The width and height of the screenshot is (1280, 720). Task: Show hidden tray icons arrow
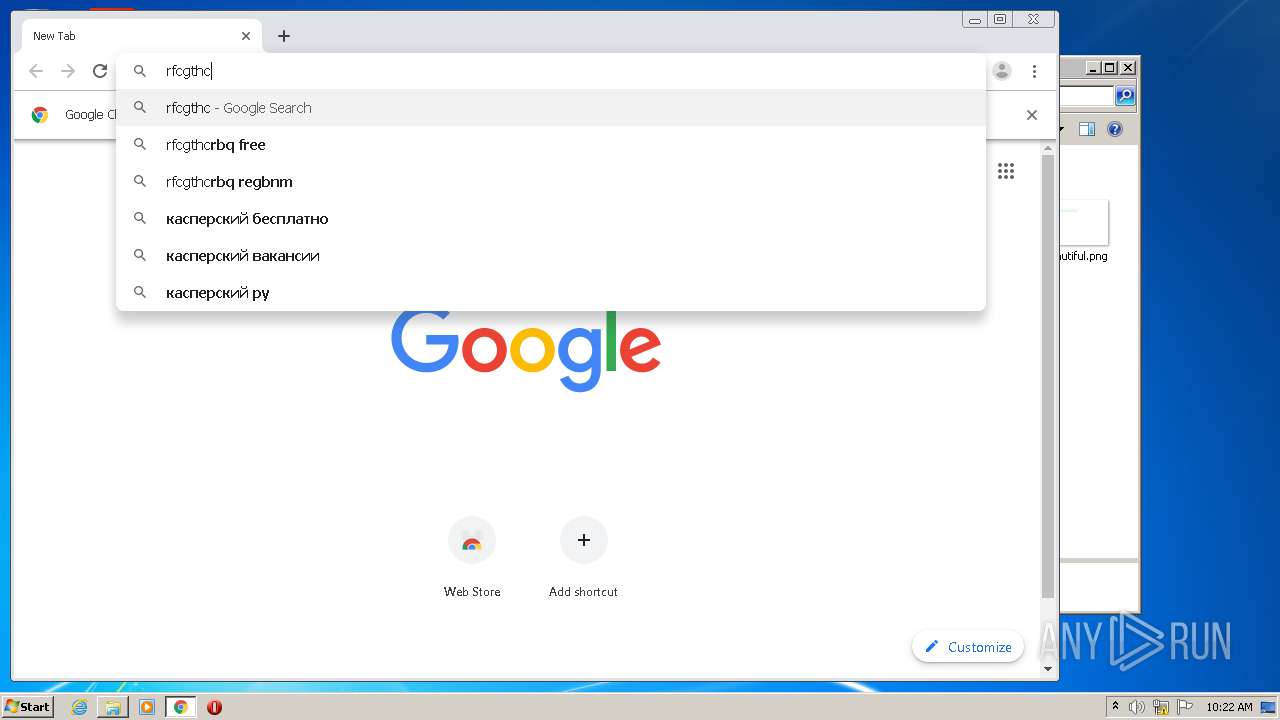click(1115, 707)
